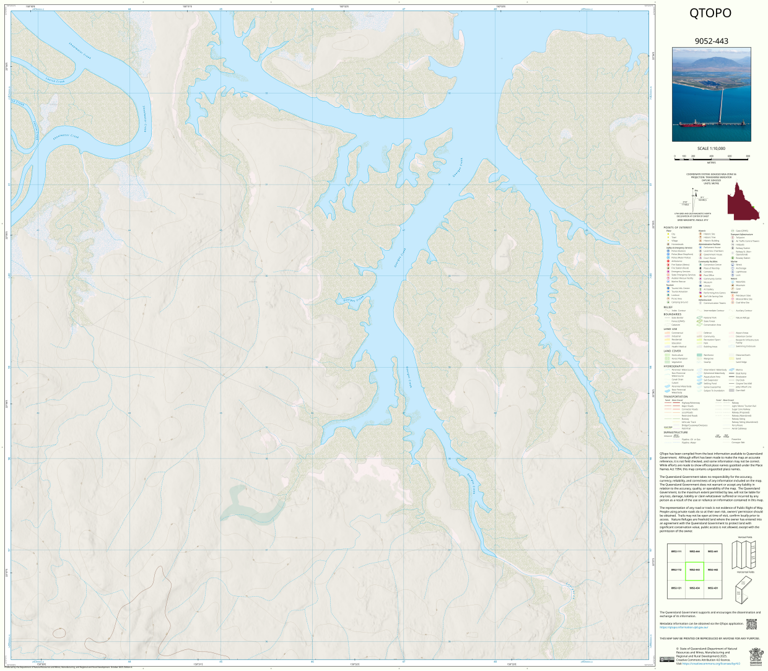Click the map sheet number 9052-443
This screenshot has width=768, height=671.
pyautogui.click(x=711, y=41)
